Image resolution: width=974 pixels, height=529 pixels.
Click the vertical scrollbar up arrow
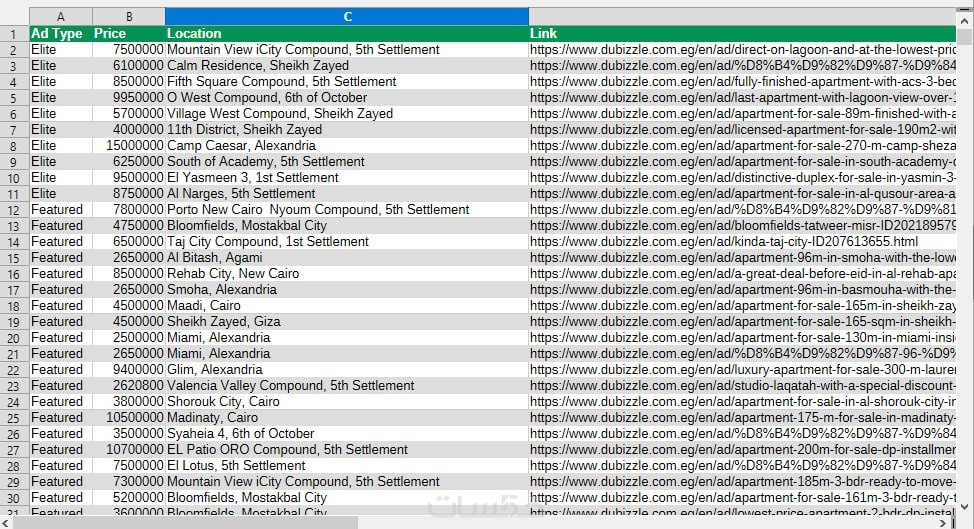point(965,20)
